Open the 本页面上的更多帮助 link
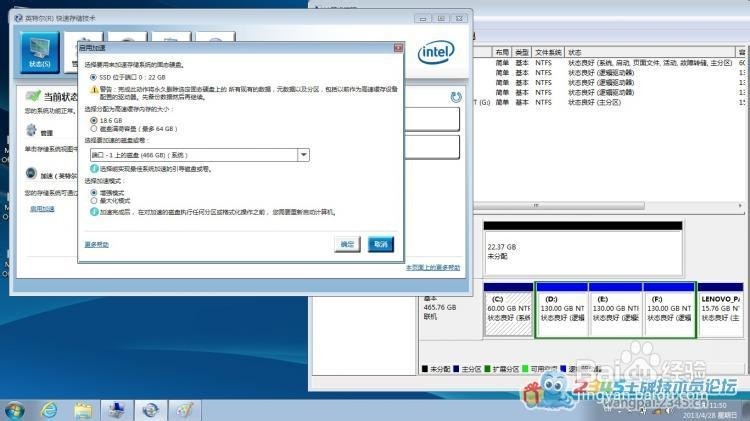The width and height of the screenshot is (750, 421). (x=433, y=267)
